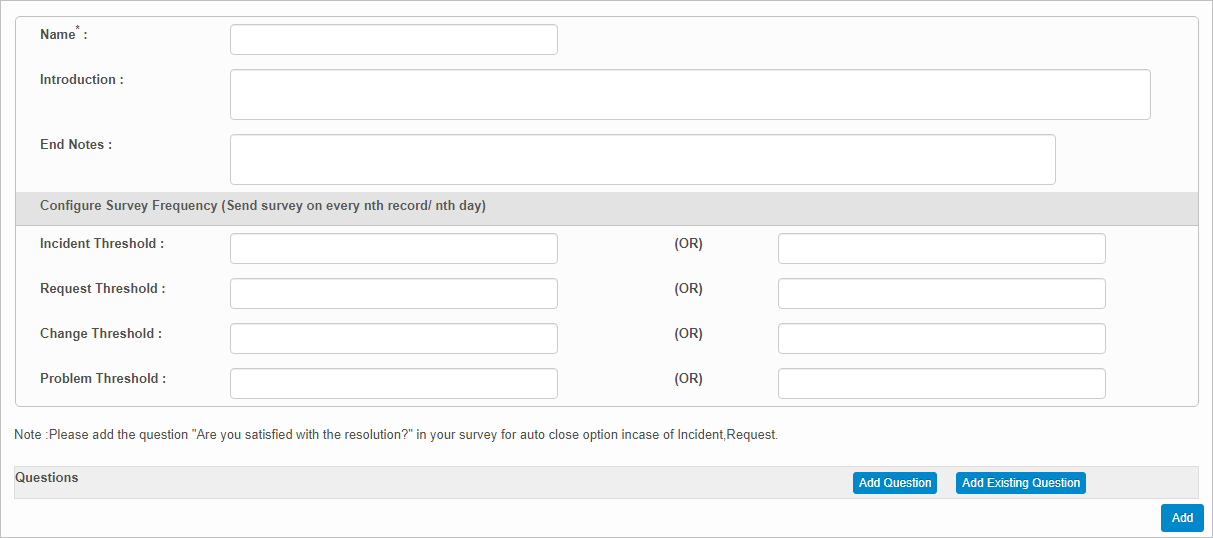This screenshot has width=1213, height=538.
Task: Click the Configure Survey Frequency section header
Action: point(262,206)
